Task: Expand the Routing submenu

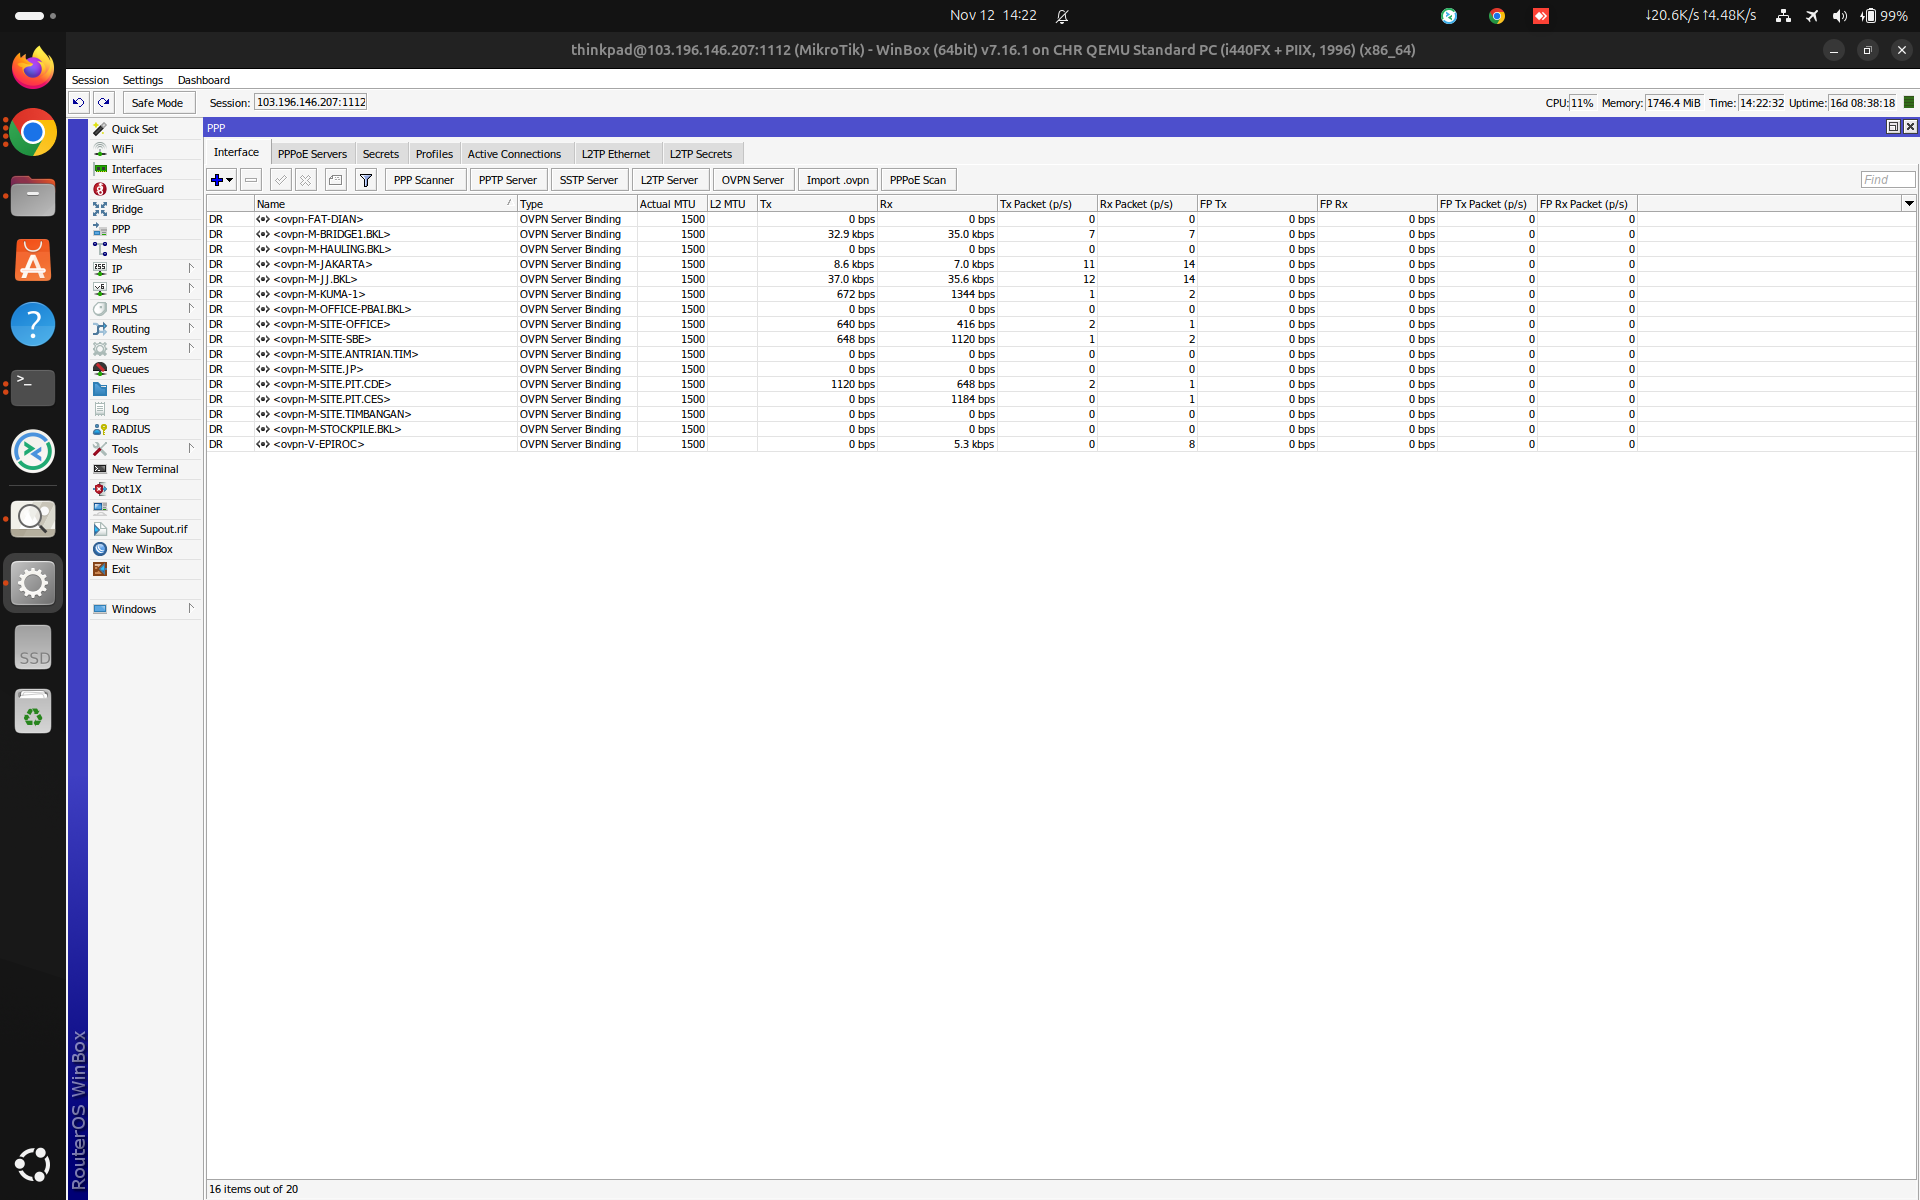Action: (145, 329)
